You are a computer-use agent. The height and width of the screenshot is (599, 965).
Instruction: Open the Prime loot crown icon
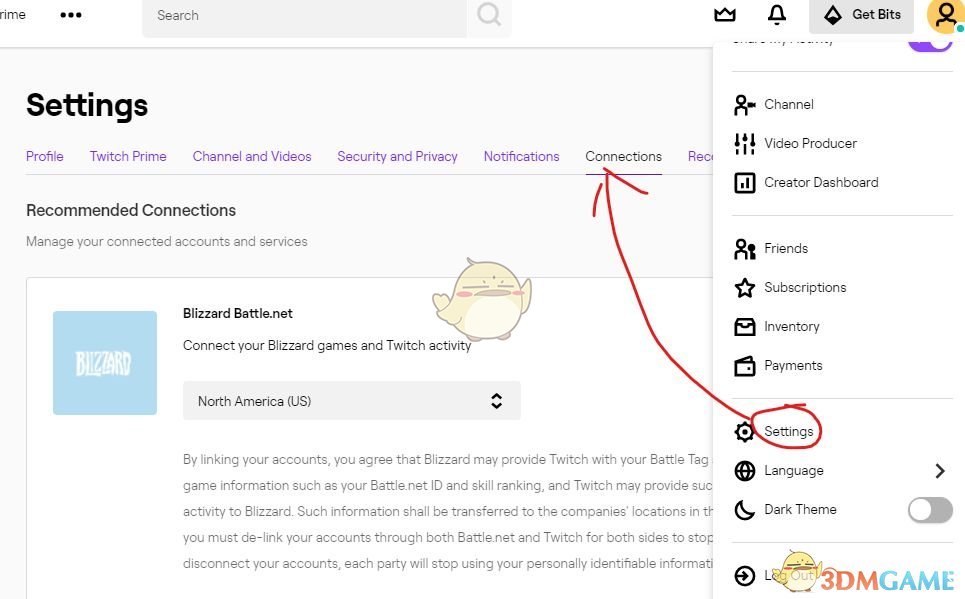point(725,14)
